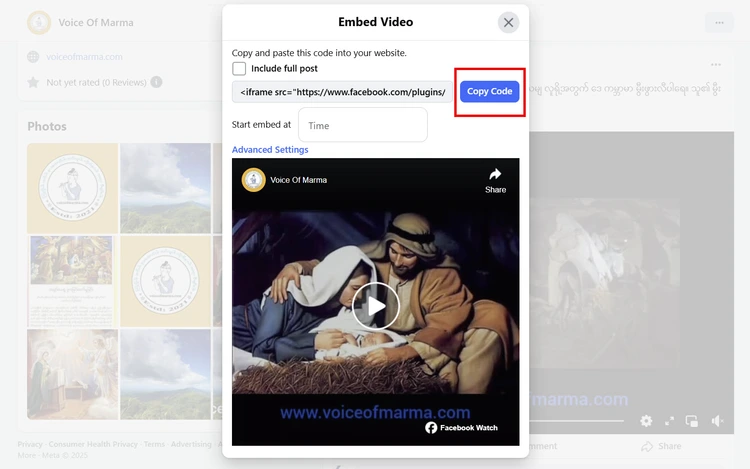
Task: Open video settings gear icon
Action: point(646,421)
